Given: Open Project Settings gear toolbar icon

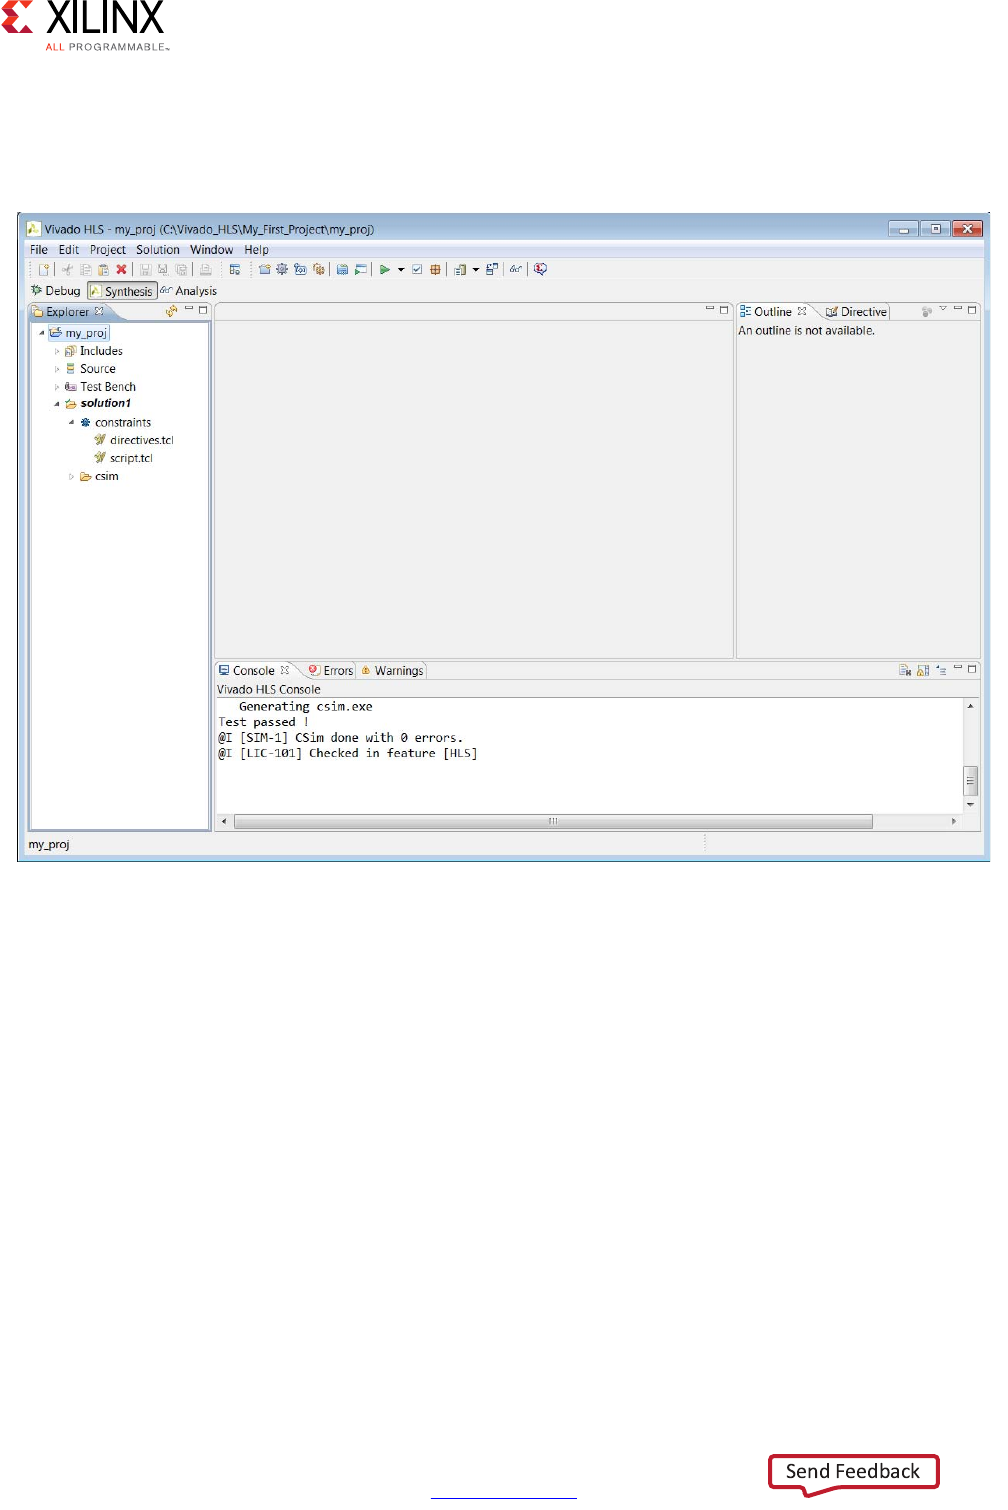Looking at the screenshot, I should (282, 269).
